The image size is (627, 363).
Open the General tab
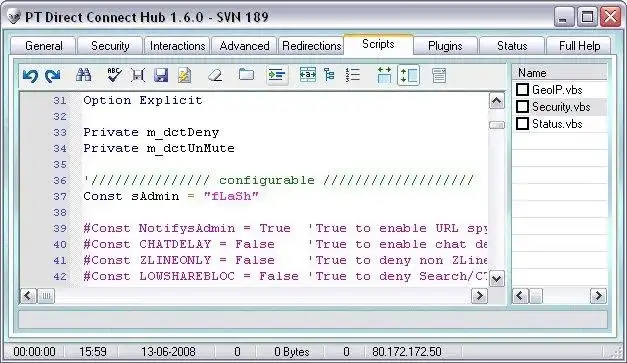[x=44, y=46]
